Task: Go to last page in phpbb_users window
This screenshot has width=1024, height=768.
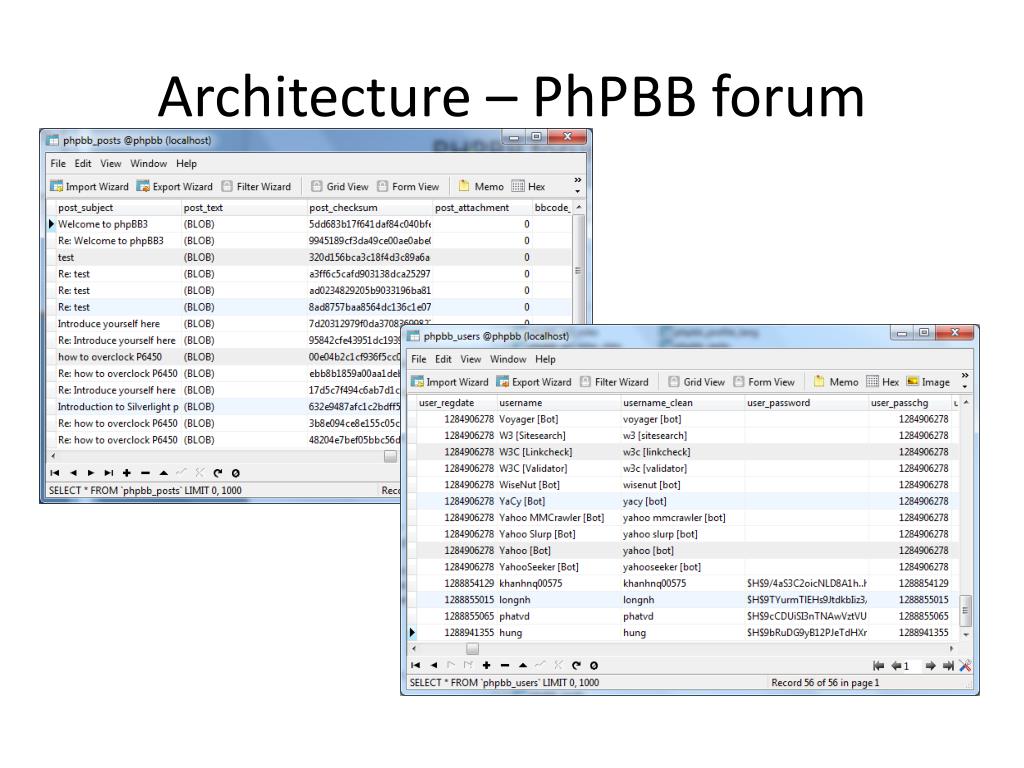Action: point(948,665)
